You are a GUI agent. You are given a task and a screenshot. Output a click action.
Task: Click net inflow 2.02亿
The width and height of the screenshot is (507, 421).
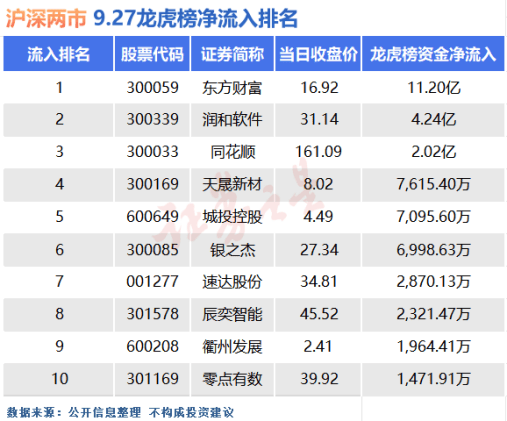[x=434, y=152]
